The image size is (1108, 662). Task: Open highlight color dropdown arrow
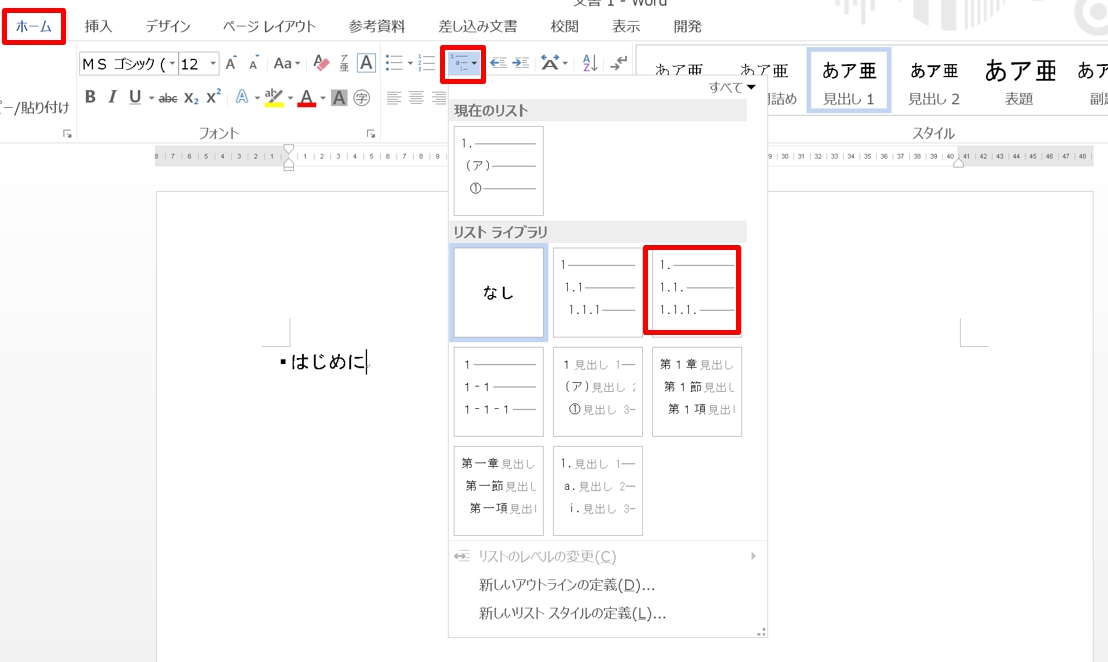(290, 97)
